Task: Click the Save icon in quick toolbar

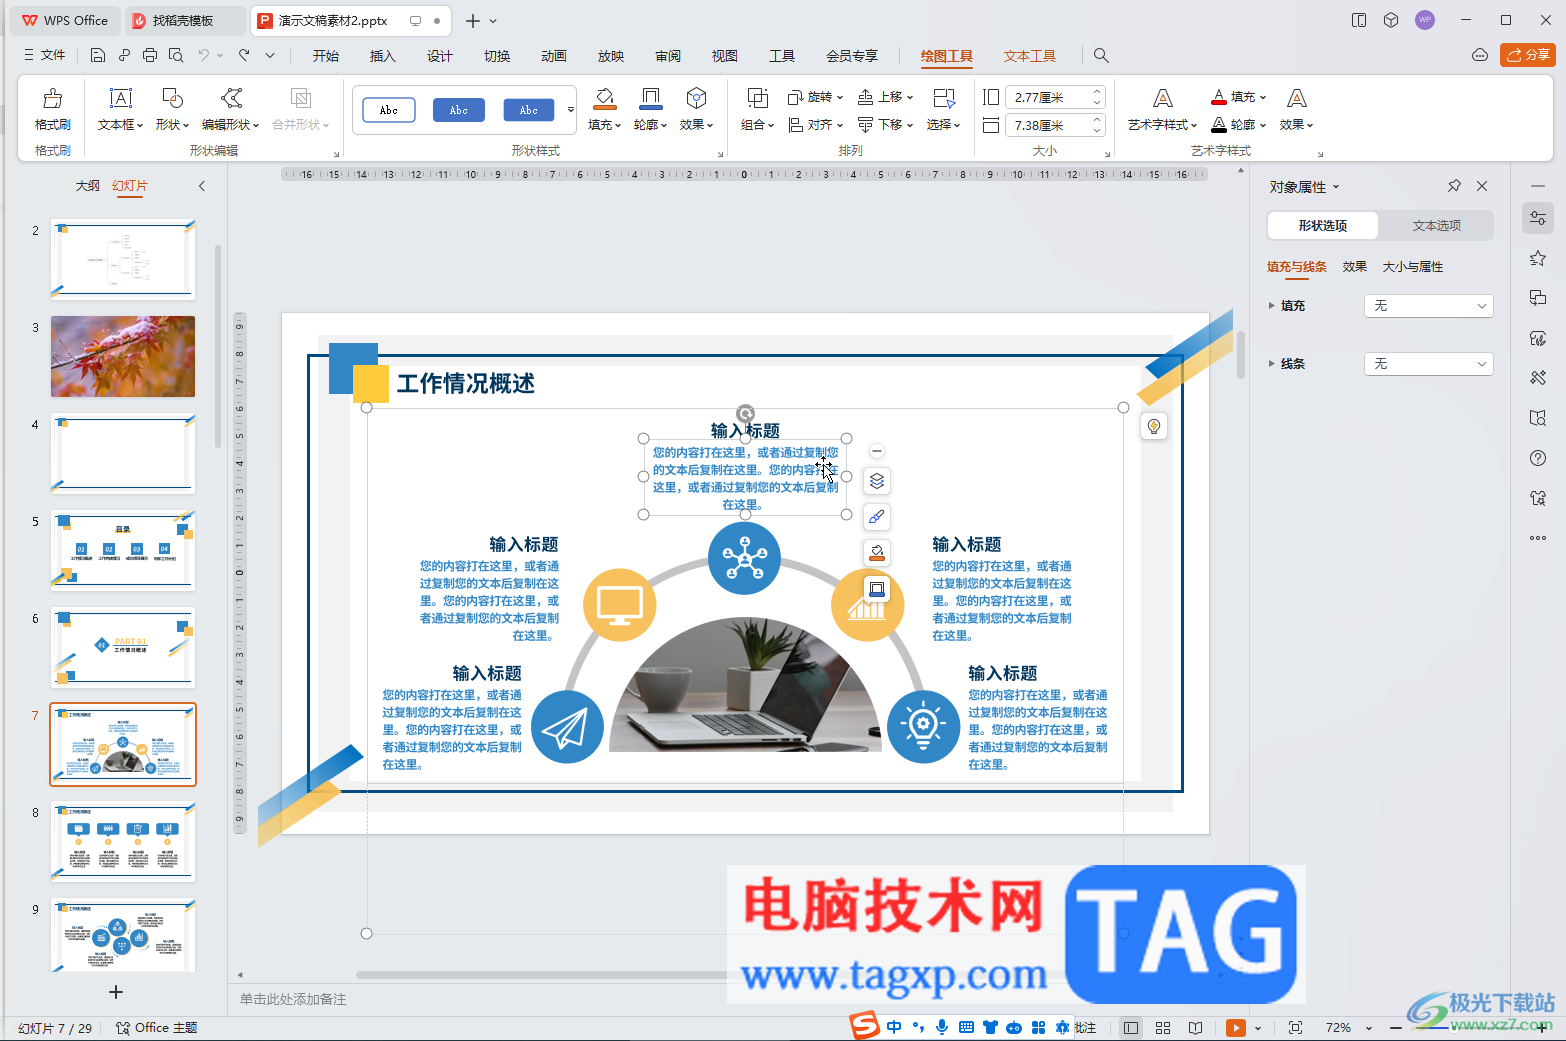Action: [98, 56]
